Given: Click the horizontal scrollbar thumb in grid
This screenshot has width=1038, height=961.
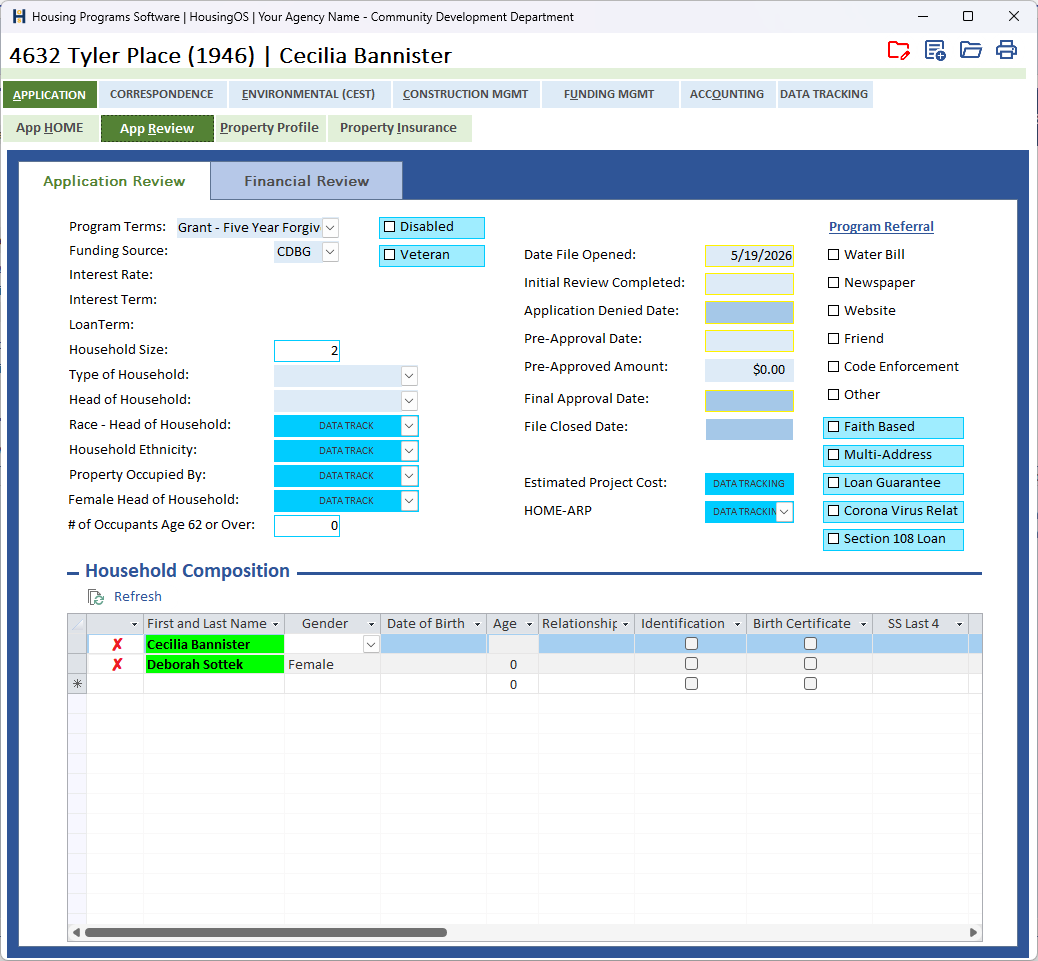Looking at the screenshot, I should pos(266,933).
